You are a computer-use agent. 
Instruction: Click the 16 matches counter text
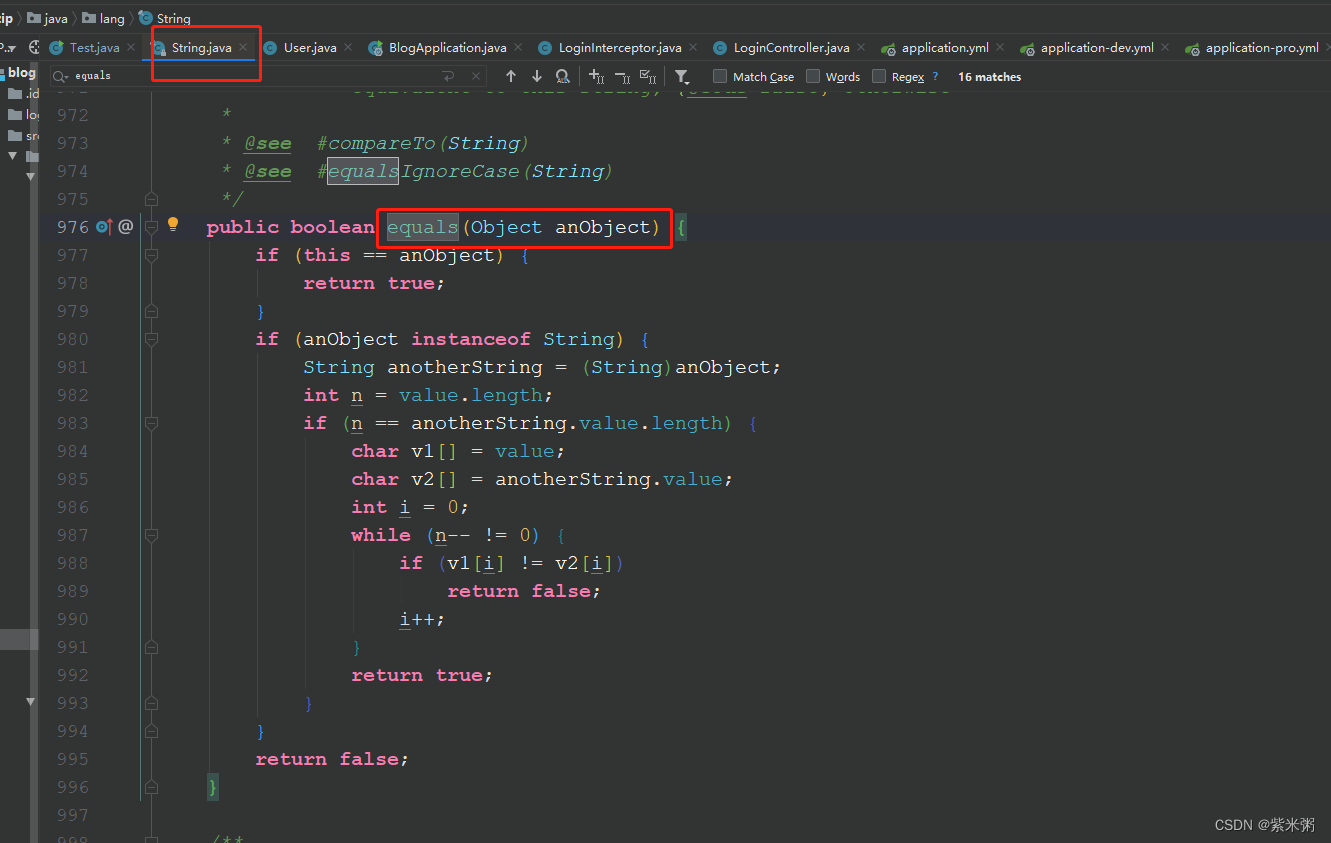[x=989, y=76]
